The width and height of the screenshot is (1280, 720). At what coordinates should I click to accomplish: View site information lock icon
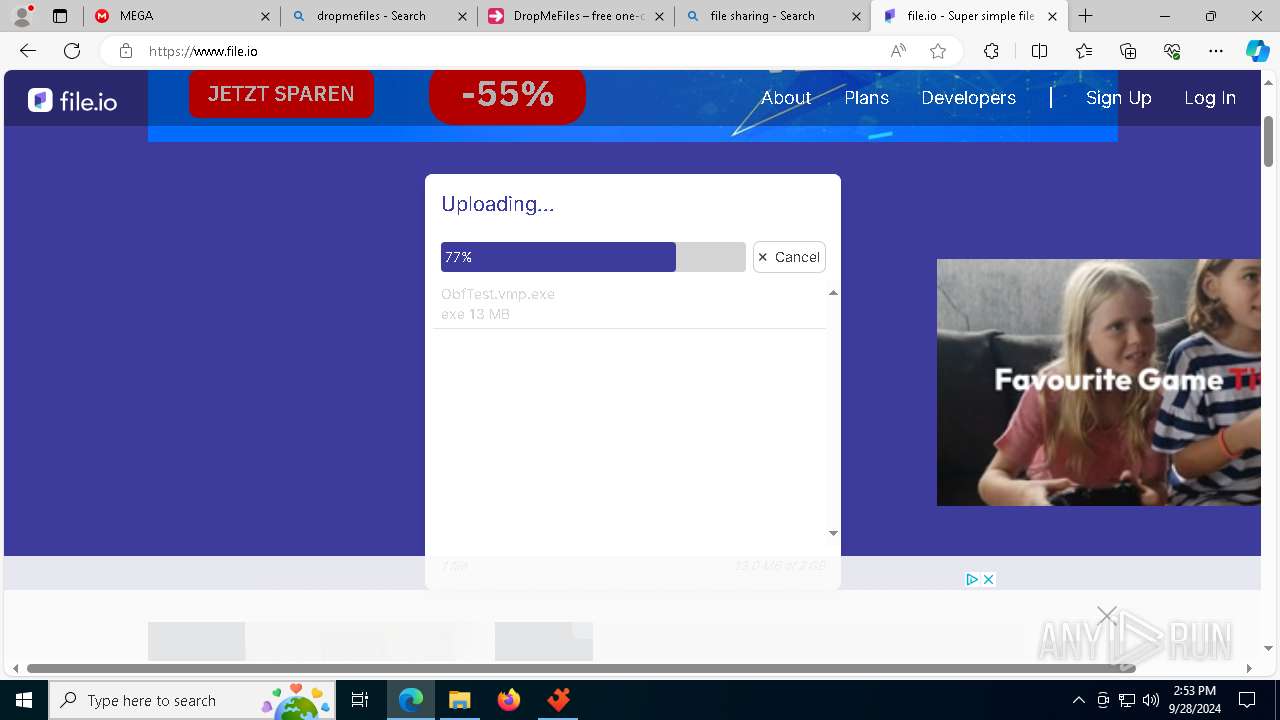[125, 51]
